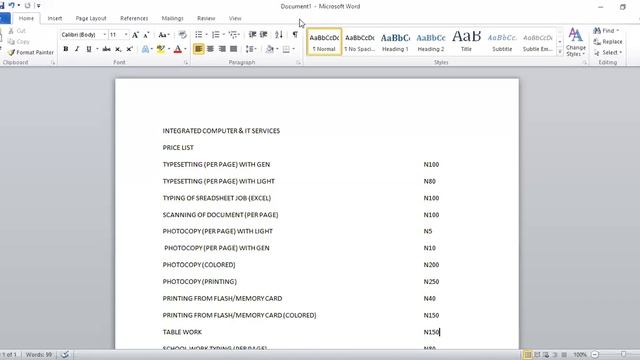Click Undo icon in Quick Access

point(11,5)
